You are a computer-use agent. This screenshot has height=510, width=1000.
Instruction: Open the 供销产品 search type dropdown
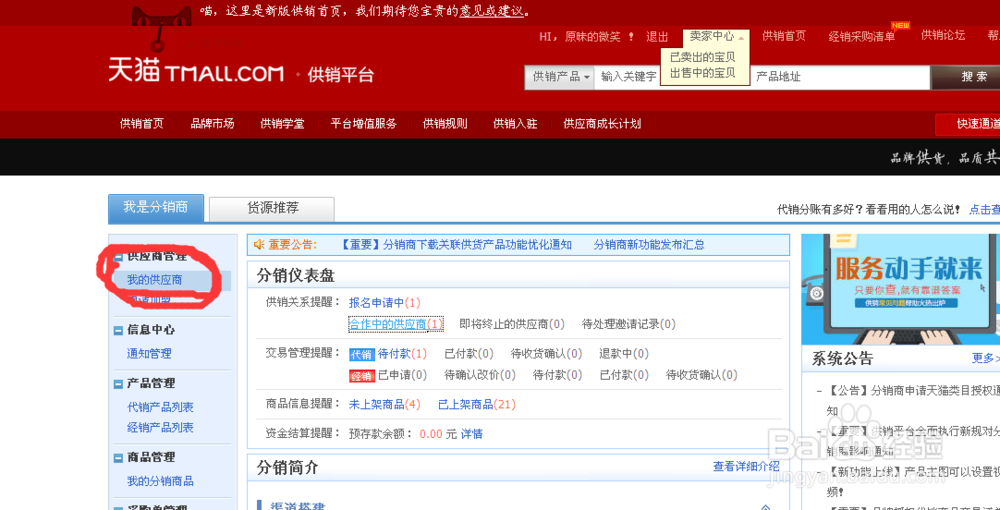tap(559, 77)
